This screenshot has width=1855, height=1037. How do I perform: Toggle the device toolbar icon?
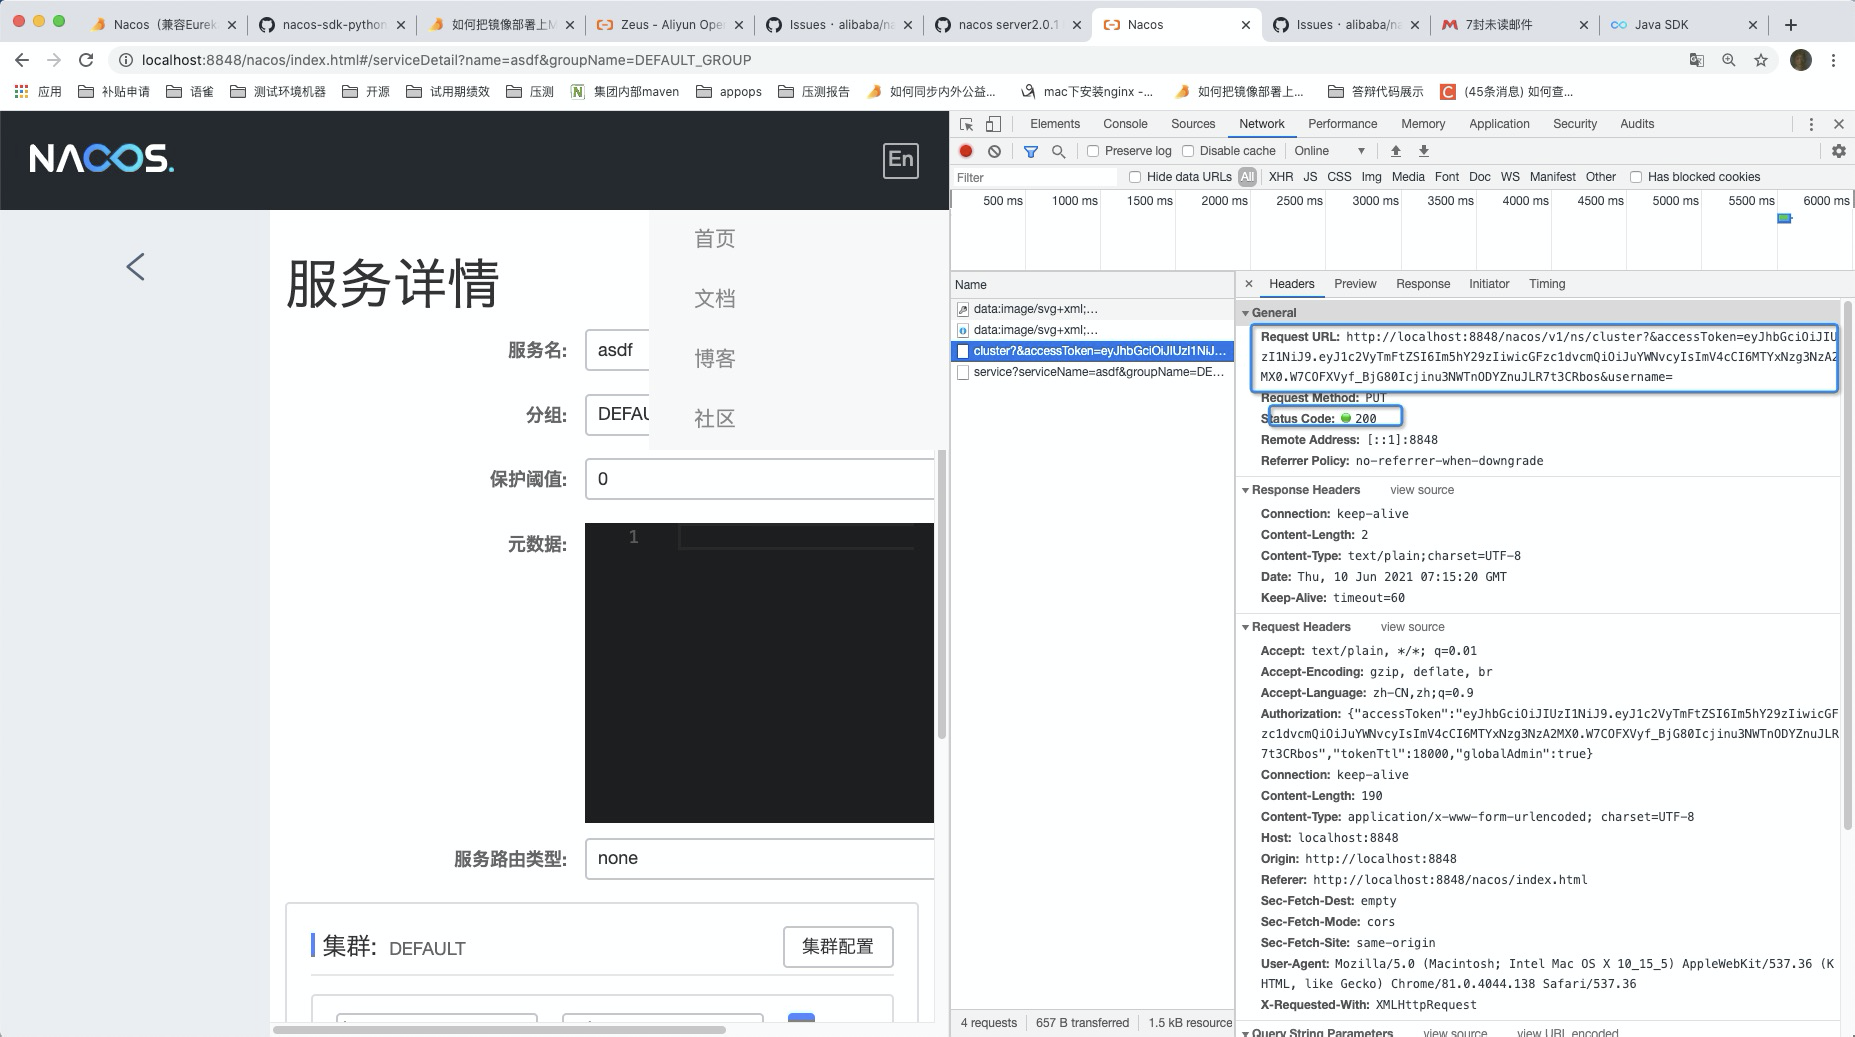993,124
